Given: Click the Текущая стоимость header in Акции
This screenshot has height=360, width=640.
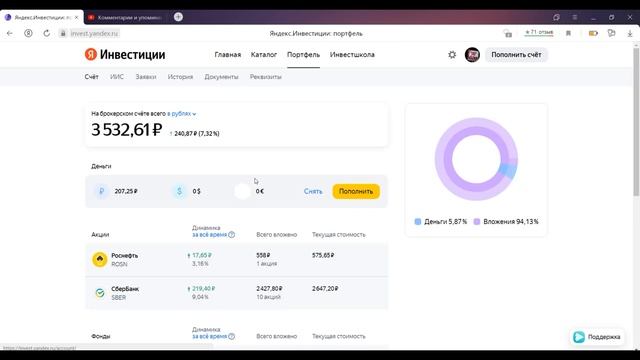Looking at the screenshot, I should click(339, 235).
